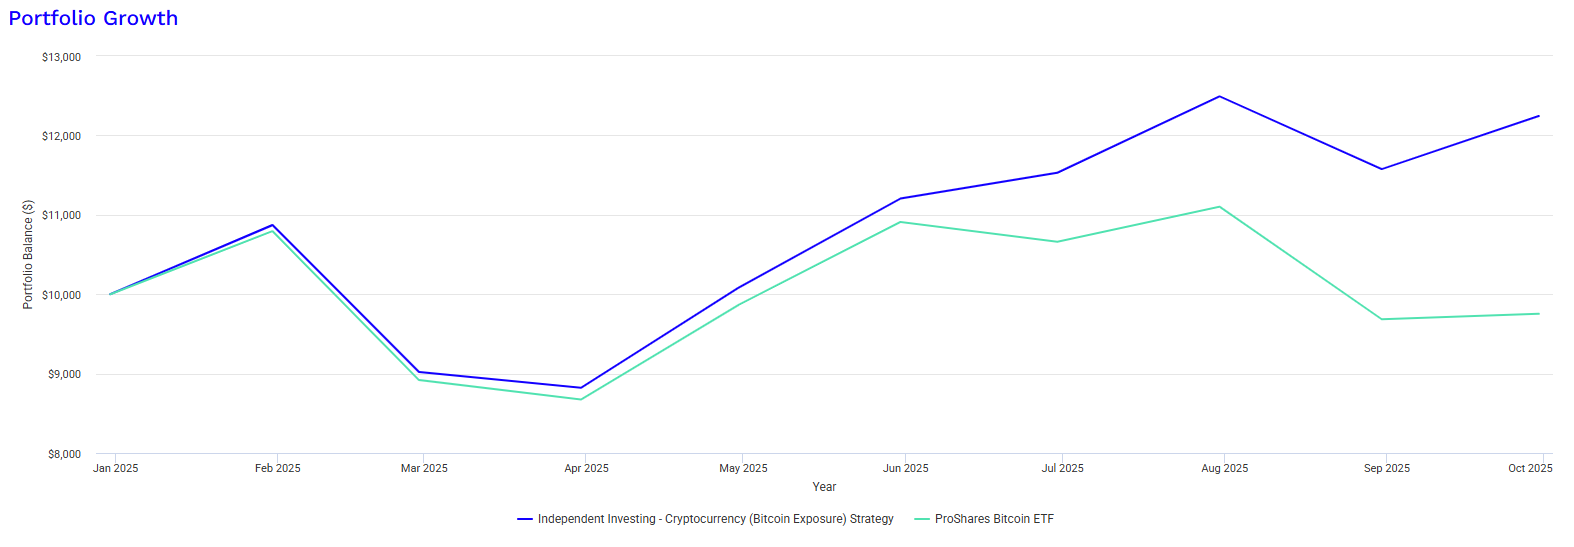This screenshot has height=547, width=1574.
Task: Click the Portfolio Growth chart title
Action: click(x=93, y=18)
